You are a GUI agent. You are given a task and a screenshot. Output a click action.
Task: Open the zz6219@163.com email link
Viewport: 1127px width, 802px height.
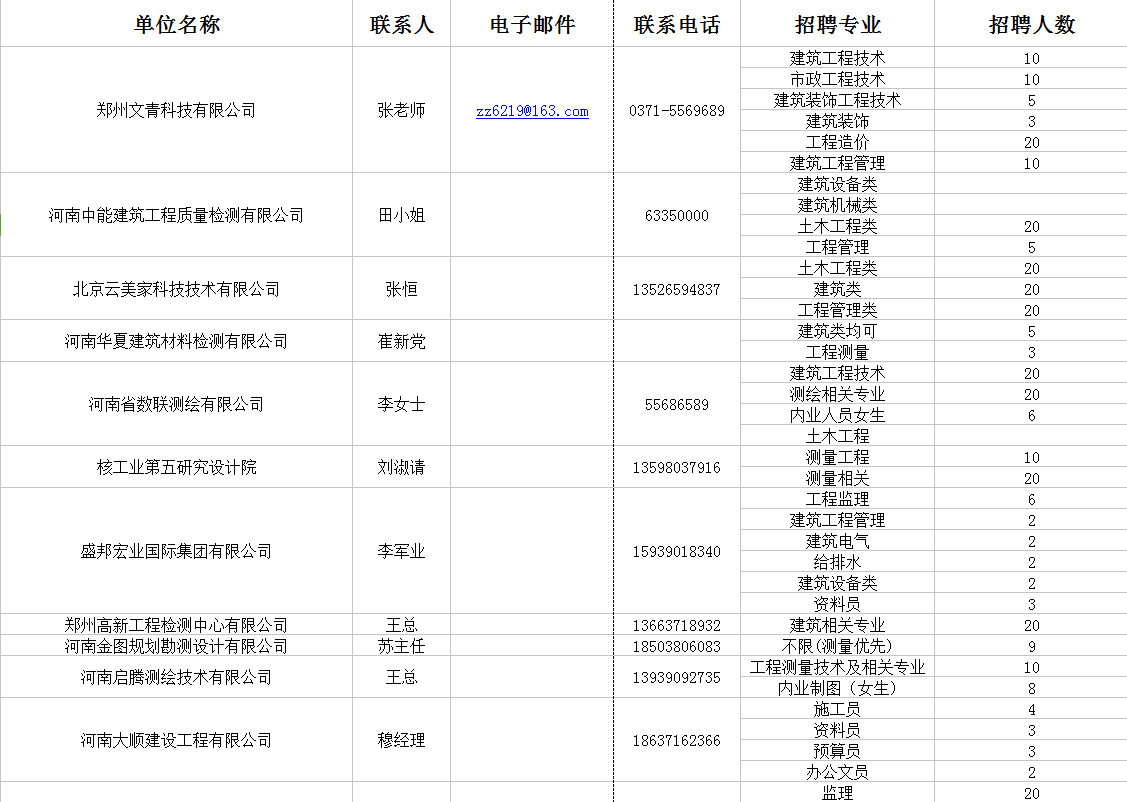(x=532, y=111)
